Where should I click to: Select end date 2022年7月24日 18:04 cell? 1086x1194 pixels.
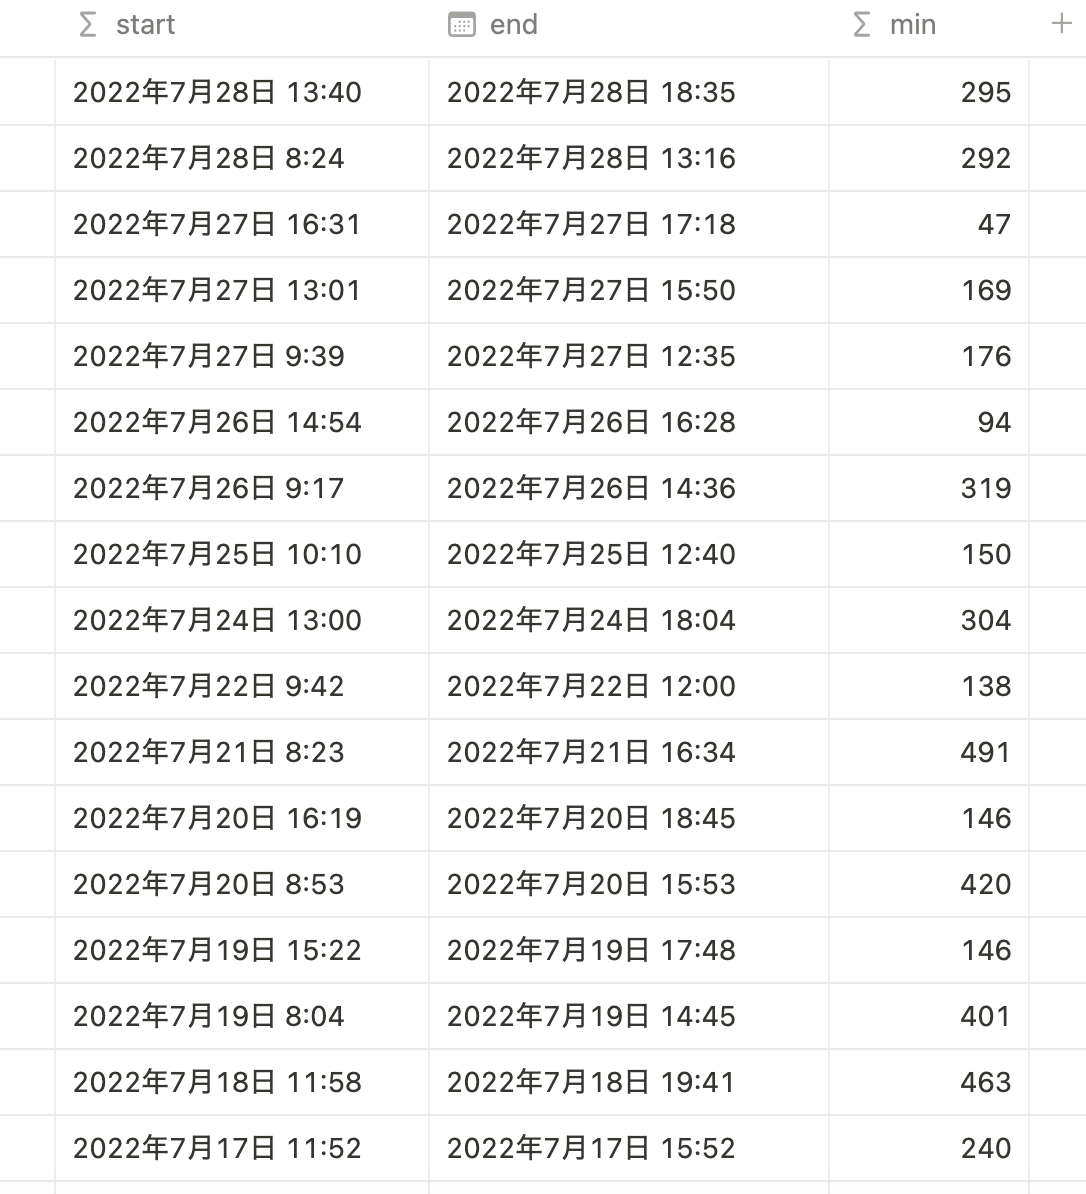(x=629, y=620)
